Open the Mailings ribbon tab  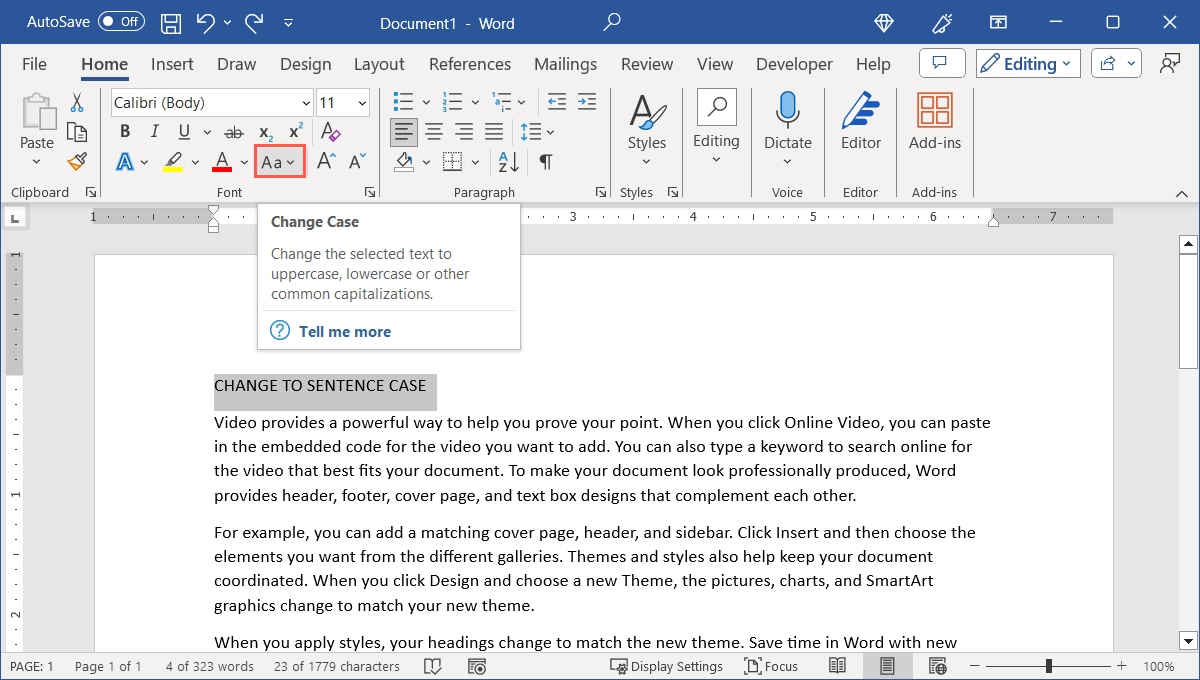tap(565, 63)
